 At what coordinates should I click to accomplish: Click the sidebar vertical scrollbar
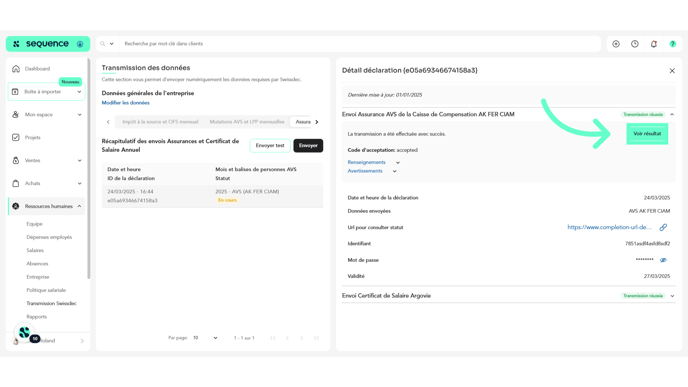[89, 169]
